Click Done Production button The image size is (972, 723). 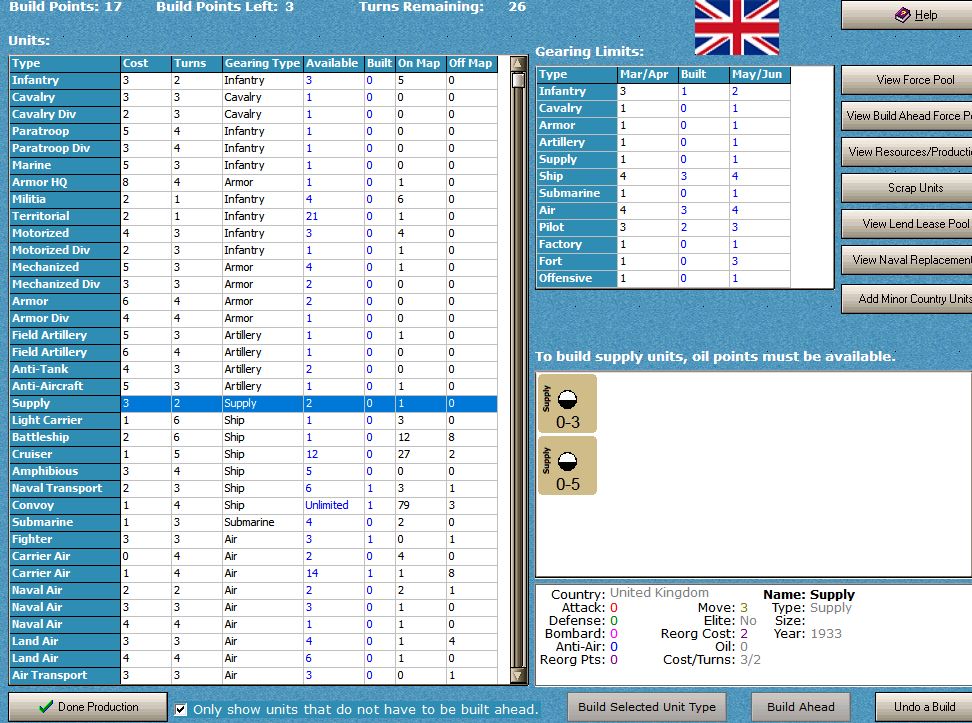(x=88, y=707)
